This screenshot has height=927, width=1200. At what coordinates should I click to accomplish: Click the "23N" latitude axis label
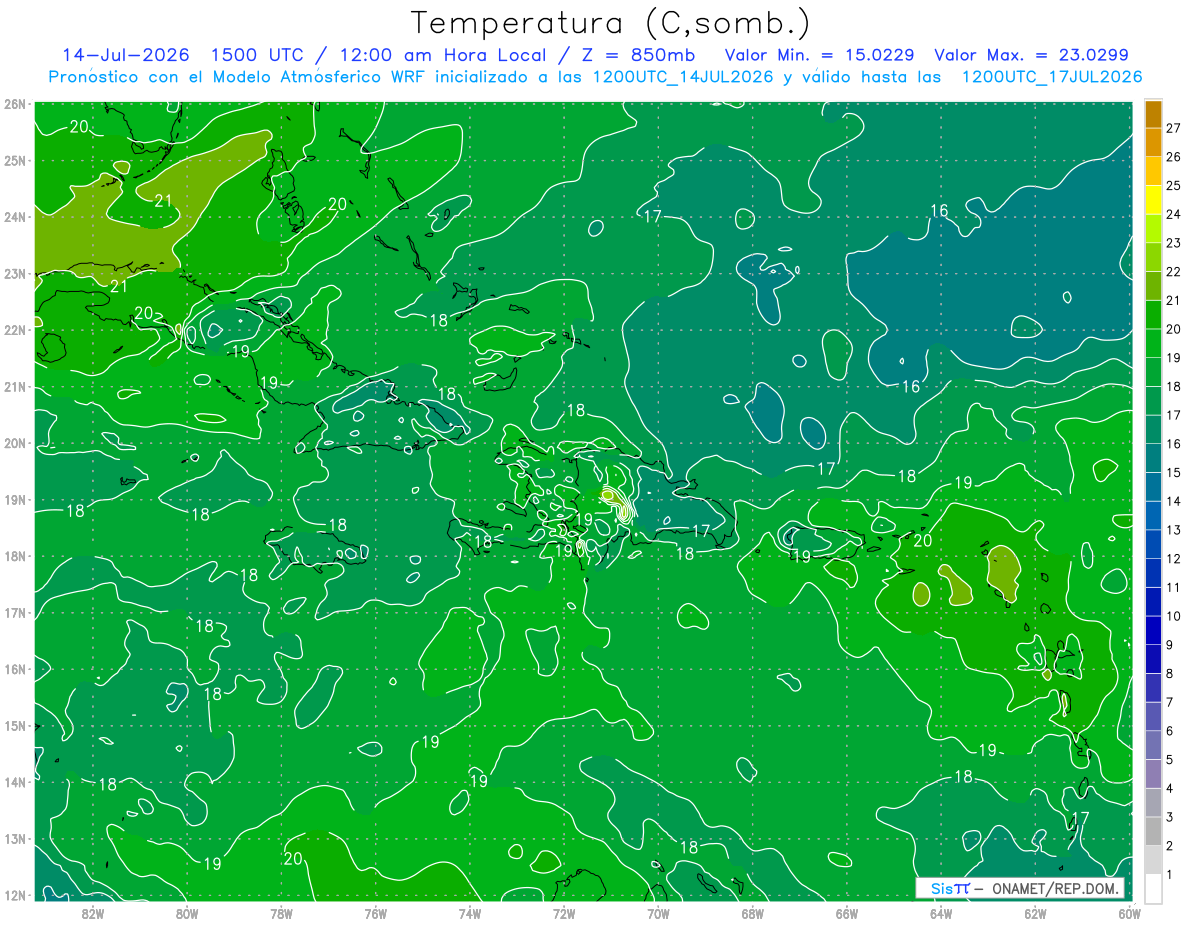pyautogui.click(x=14, y=273)
